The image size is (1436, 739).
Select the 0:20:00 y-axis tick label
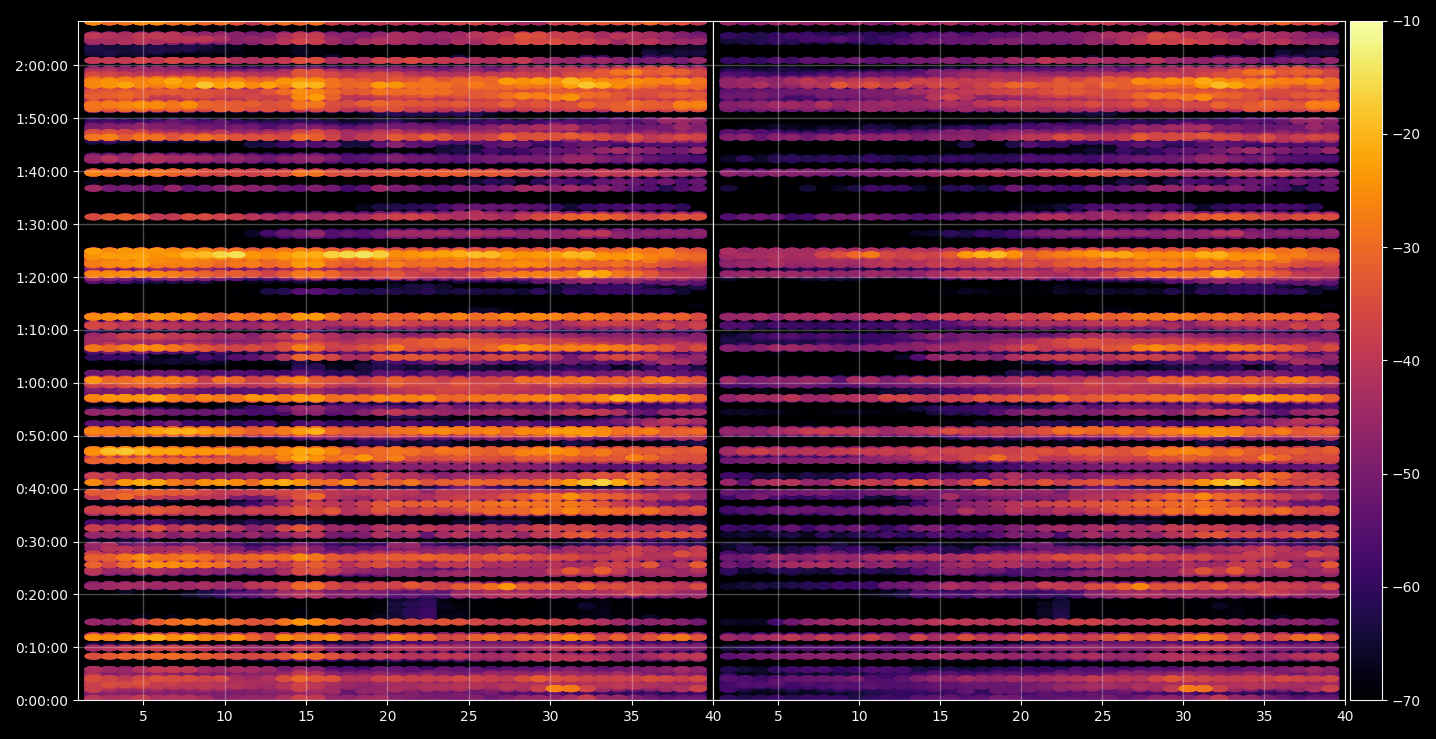pos(41,595)
